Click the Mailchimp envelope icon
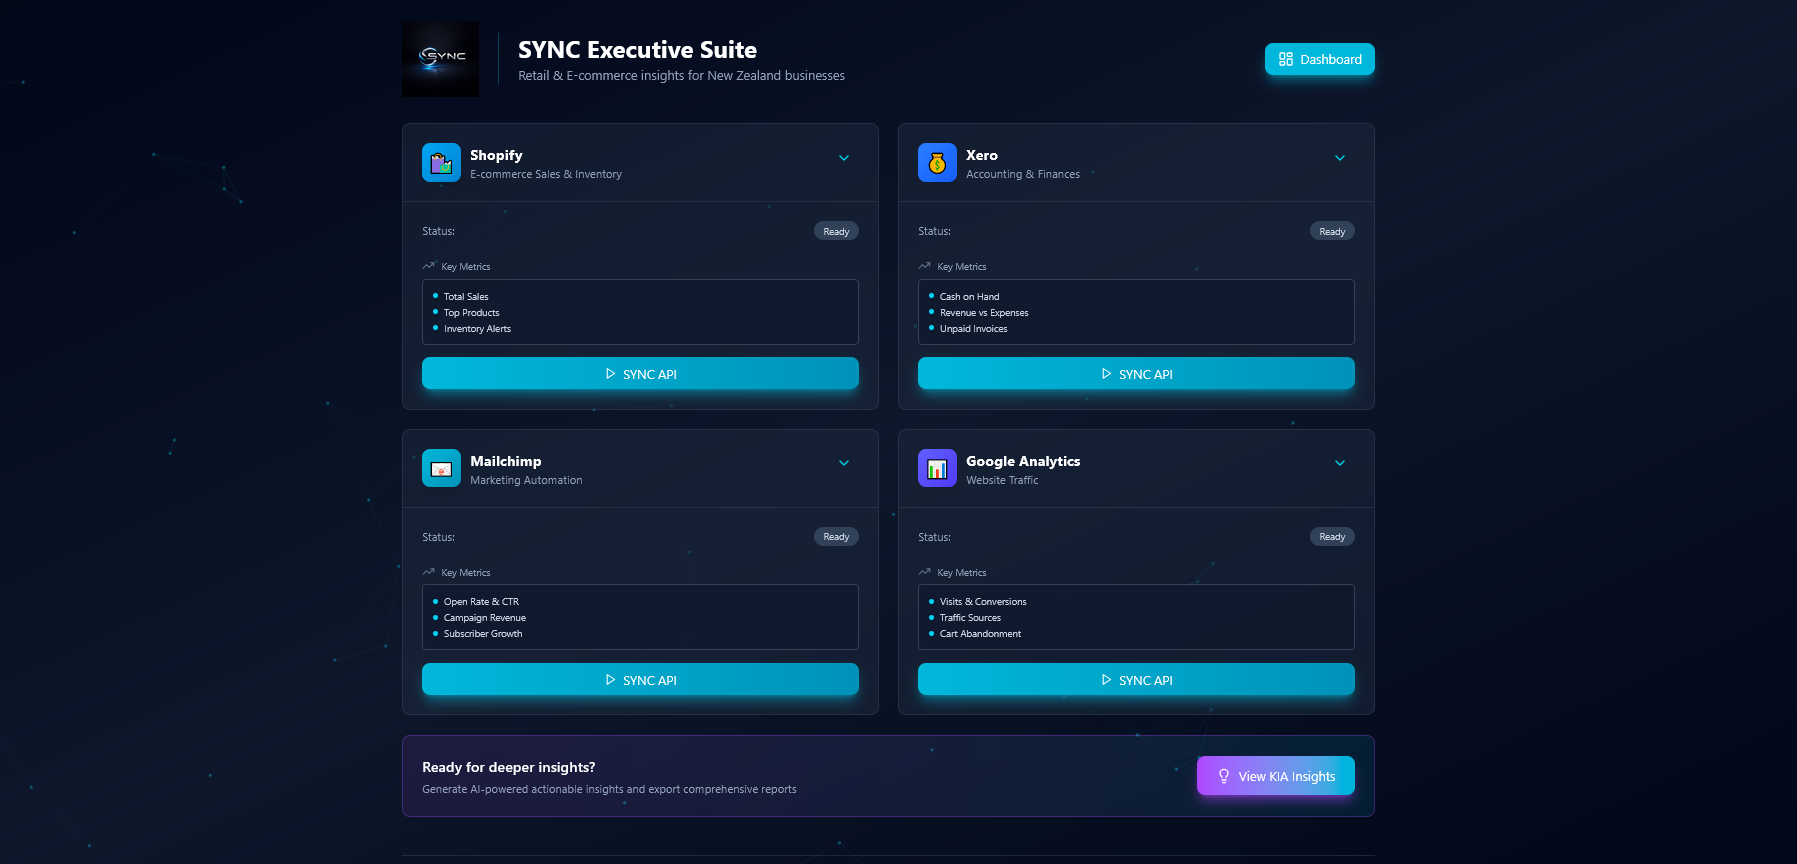The height and width of the screenshot is (864, 1797). pyautogui.click(x=441, y=468)
